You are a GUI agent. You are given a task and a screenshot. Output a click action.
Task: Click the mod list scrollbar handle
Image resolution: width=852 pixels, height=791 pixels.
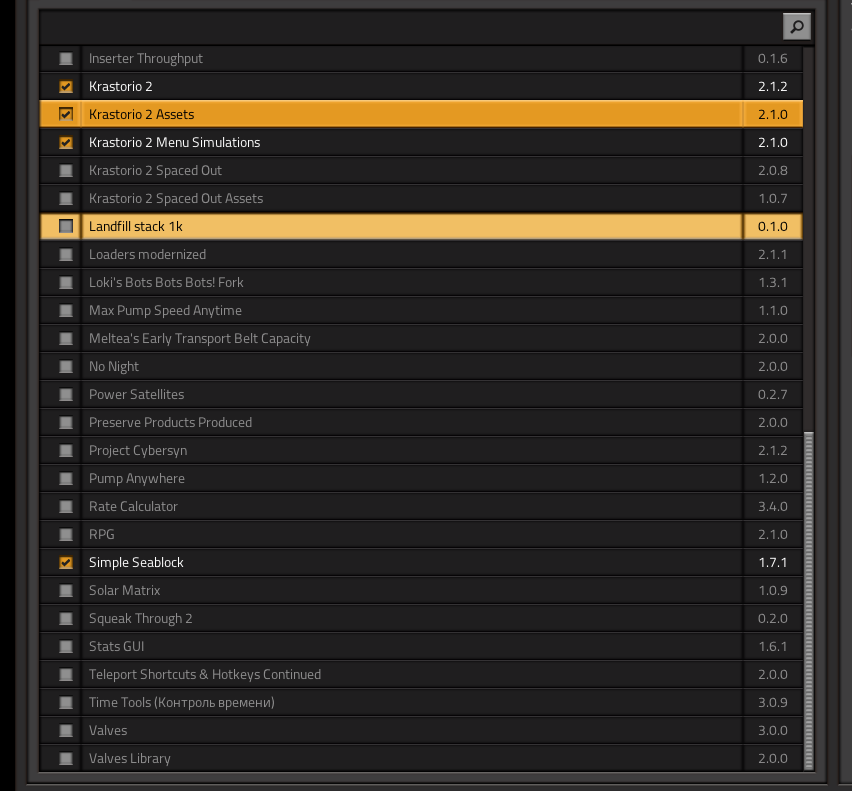tap(809, 601)
